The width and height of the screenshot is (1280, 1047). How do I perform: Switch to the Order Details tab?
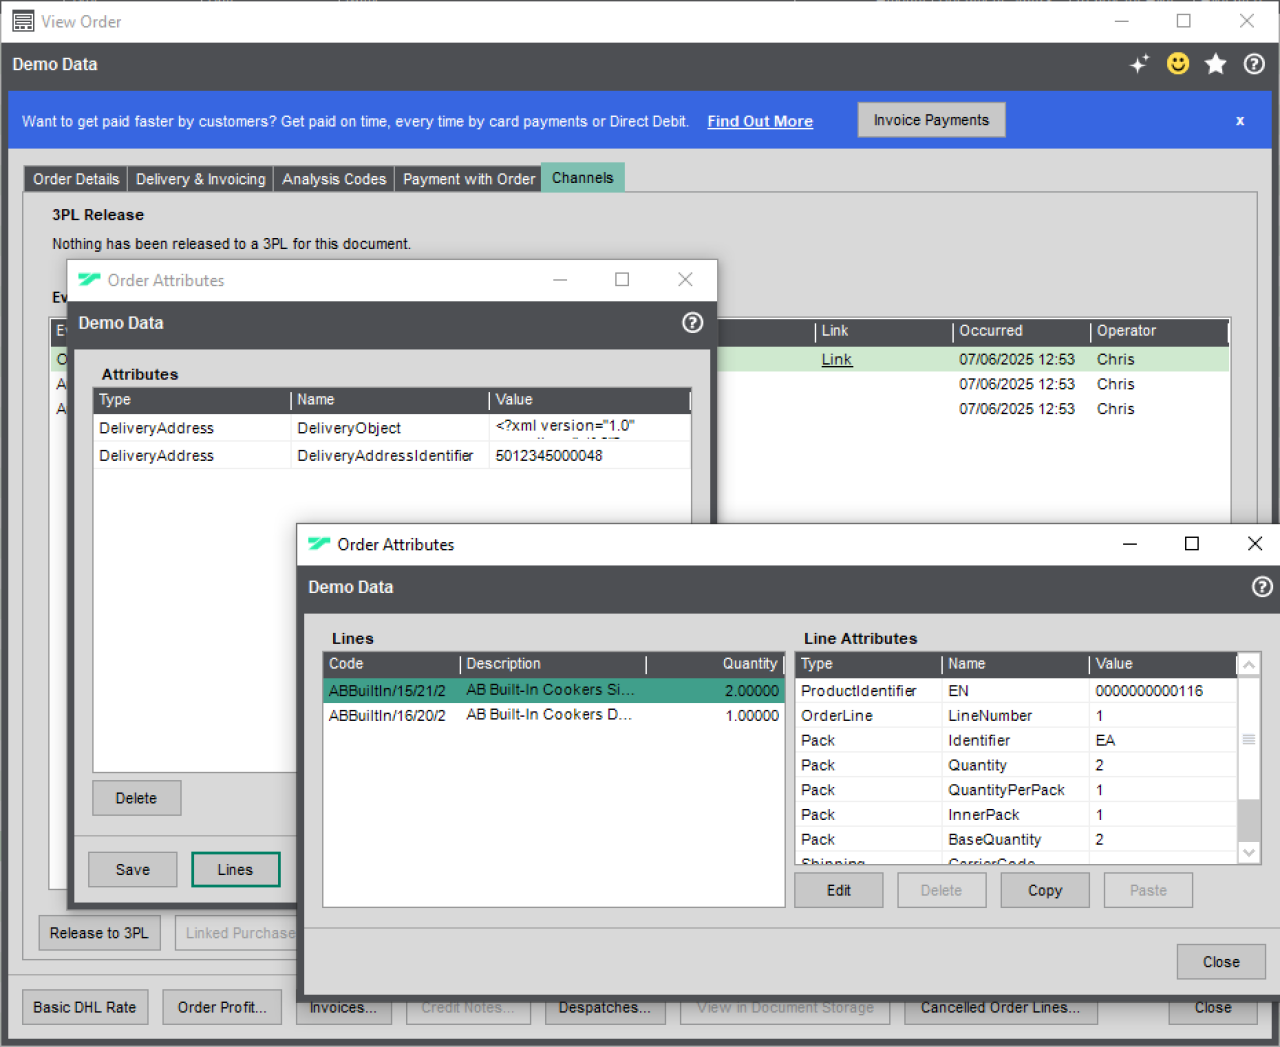(76, 179)
